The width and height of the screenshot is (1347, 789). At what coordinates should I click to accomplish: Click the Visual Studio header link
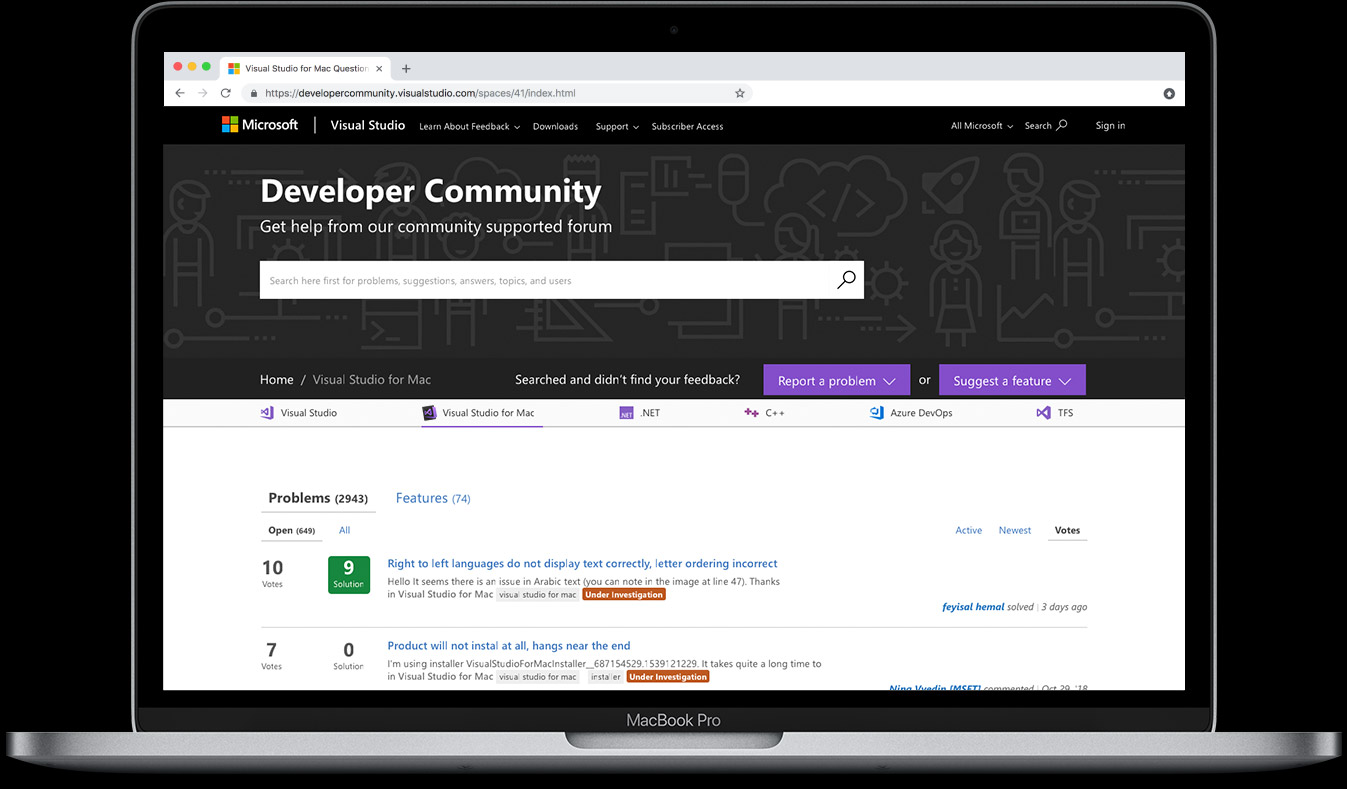click(367, 125)
